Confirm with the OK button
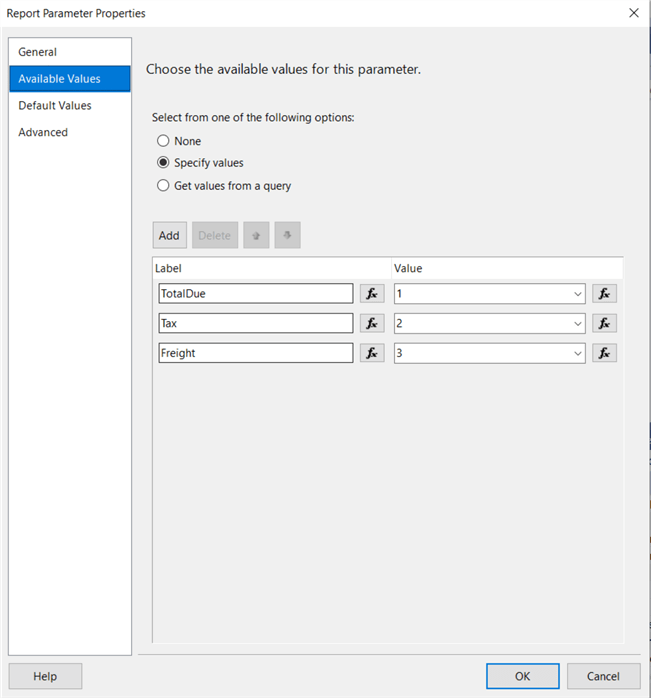651x698 pixels. [523, 676]
